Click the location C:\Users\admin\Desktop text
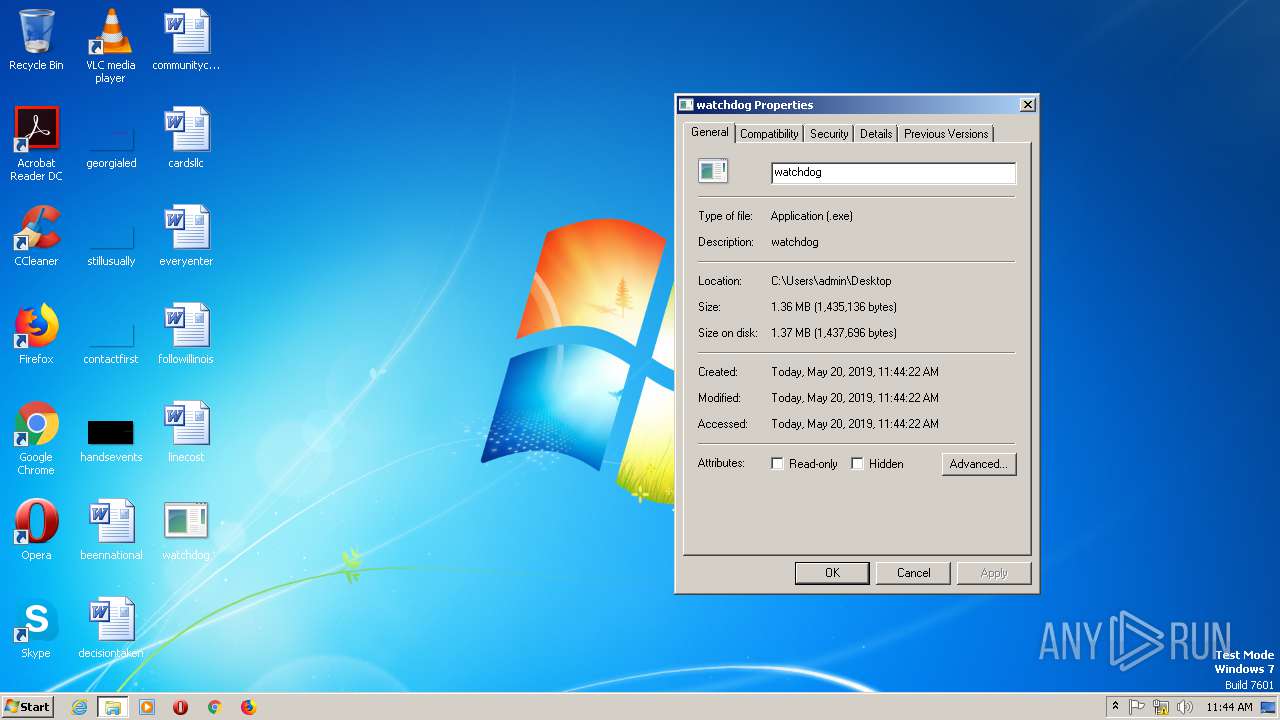Viewport: 1280px width, 720px height. pyautogui.click(x=831, y=281)
